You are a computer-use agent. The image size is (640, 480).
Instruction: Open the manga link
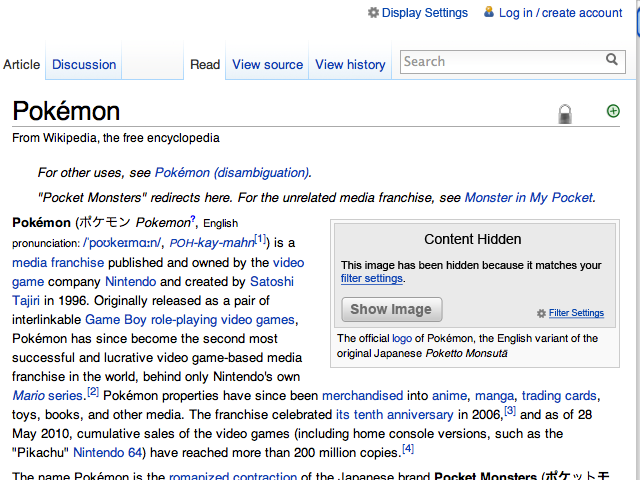tap(494, 396)
